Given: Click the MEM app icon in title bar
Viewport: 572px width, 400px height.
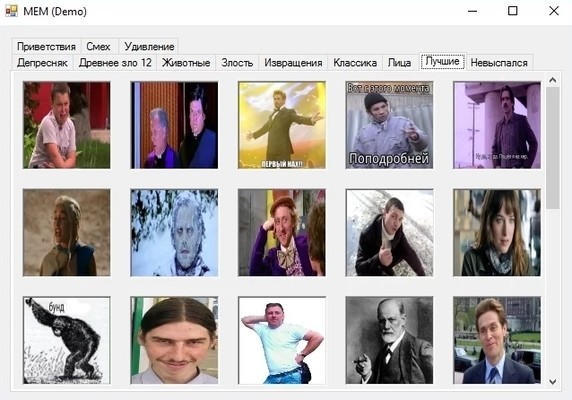Looking at the screenshot, I should pos(11,11).
